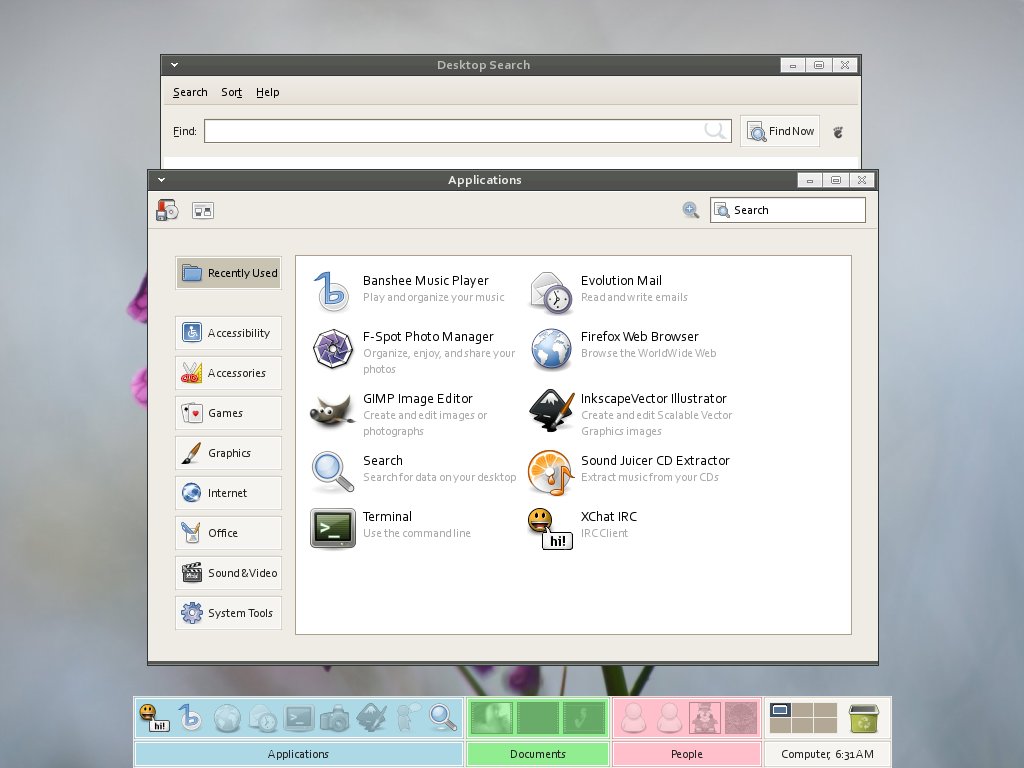Click the Find Now button
This screenshot has width=1024, height=768.
click(780, 131)
